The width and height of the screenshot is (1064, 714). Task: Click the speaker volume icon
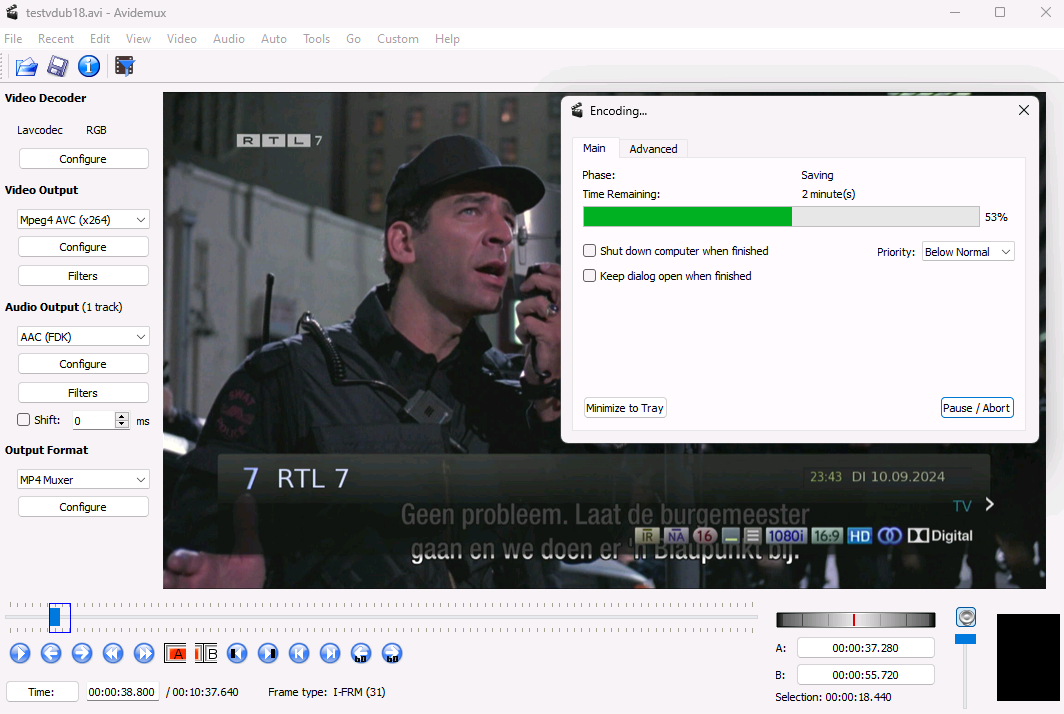[966, 617]
